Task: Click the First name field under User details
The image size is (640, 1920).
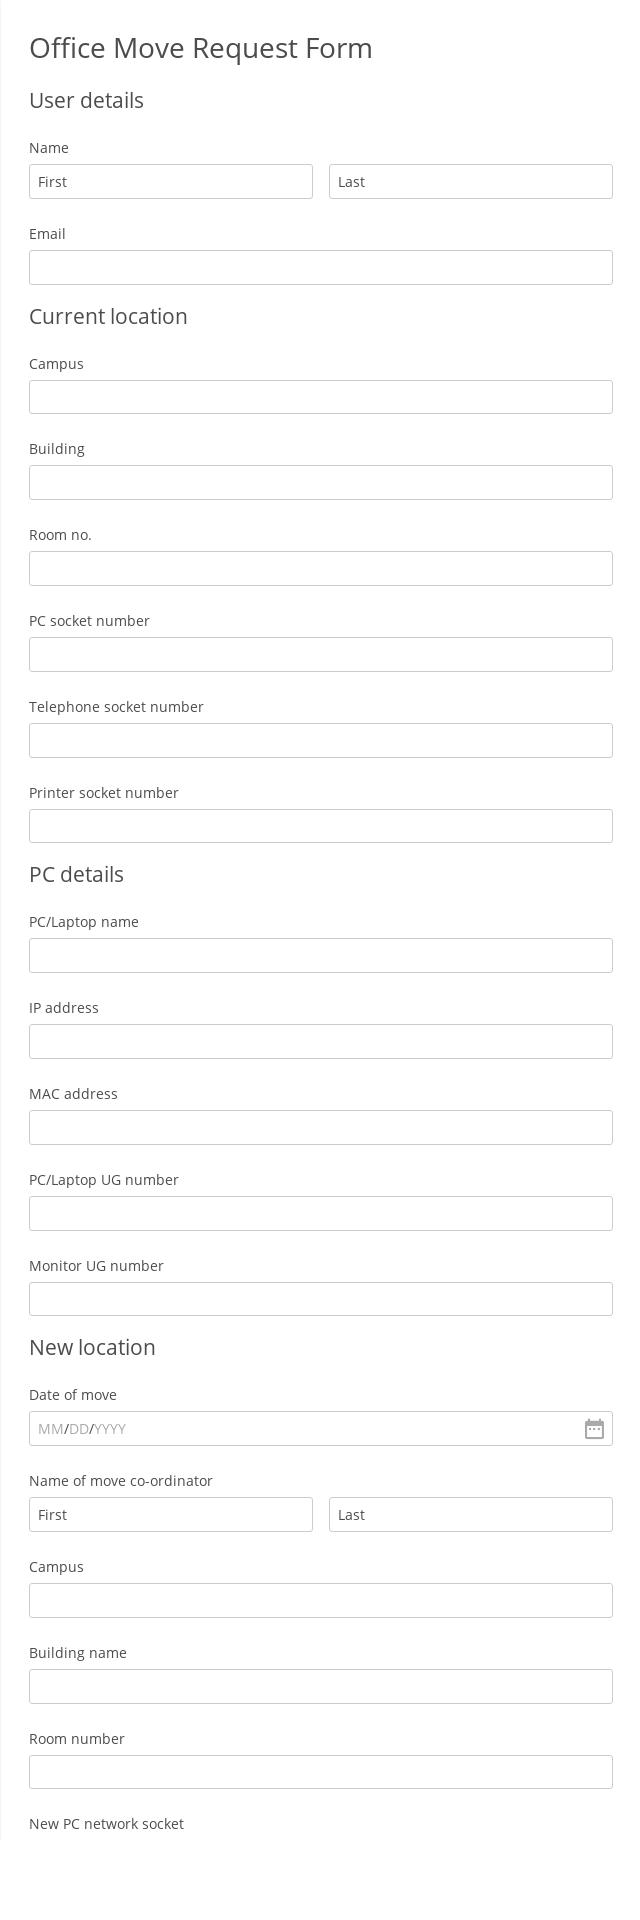Action: tap(170, 181)
